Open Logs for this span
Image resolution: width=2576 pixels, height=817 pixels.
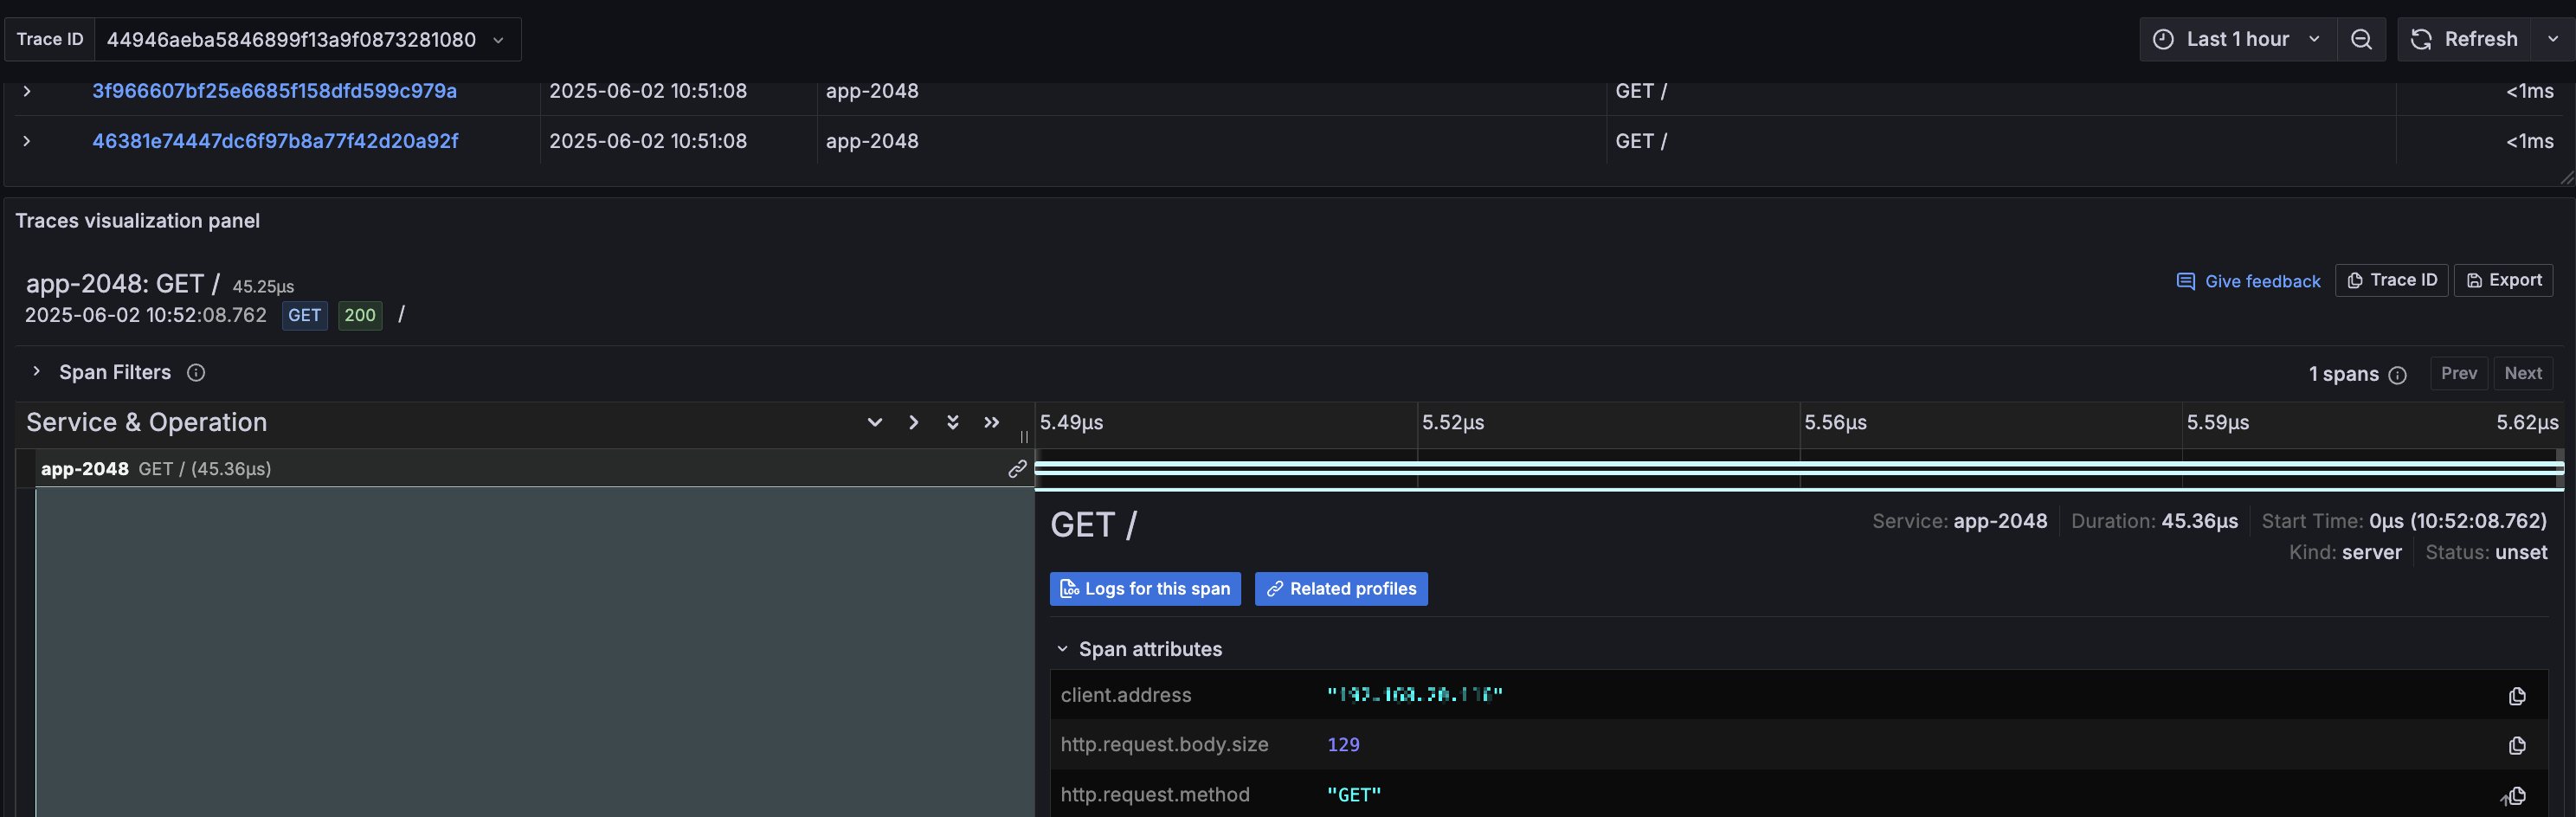point(1145,589)
